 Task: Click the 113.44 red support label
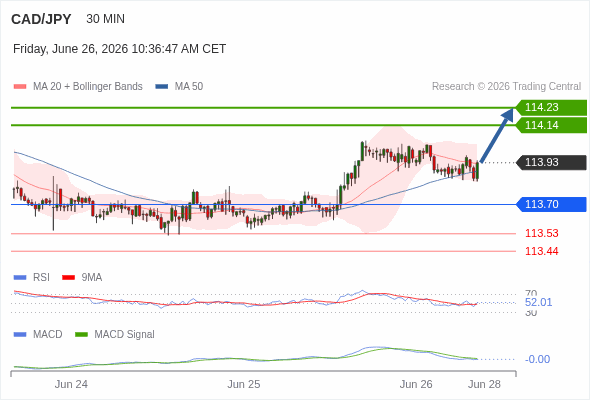tap(541, 251)
